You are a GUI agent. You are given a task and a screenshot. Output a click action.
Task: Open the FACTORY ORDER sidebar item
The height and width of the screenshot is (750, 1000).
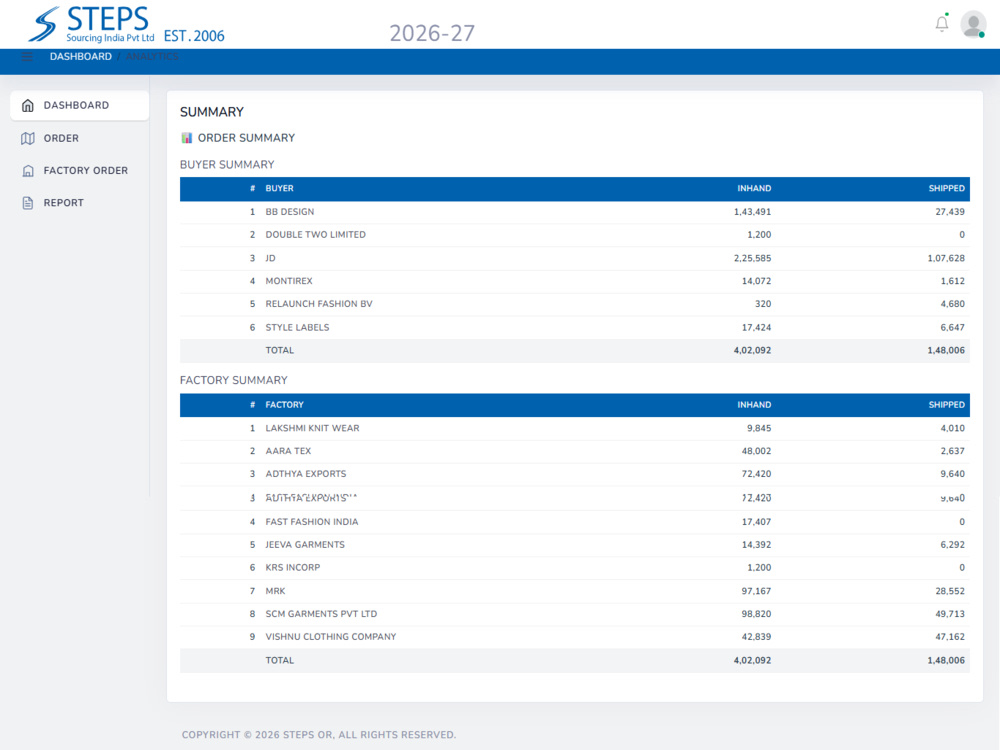(80, 170)
